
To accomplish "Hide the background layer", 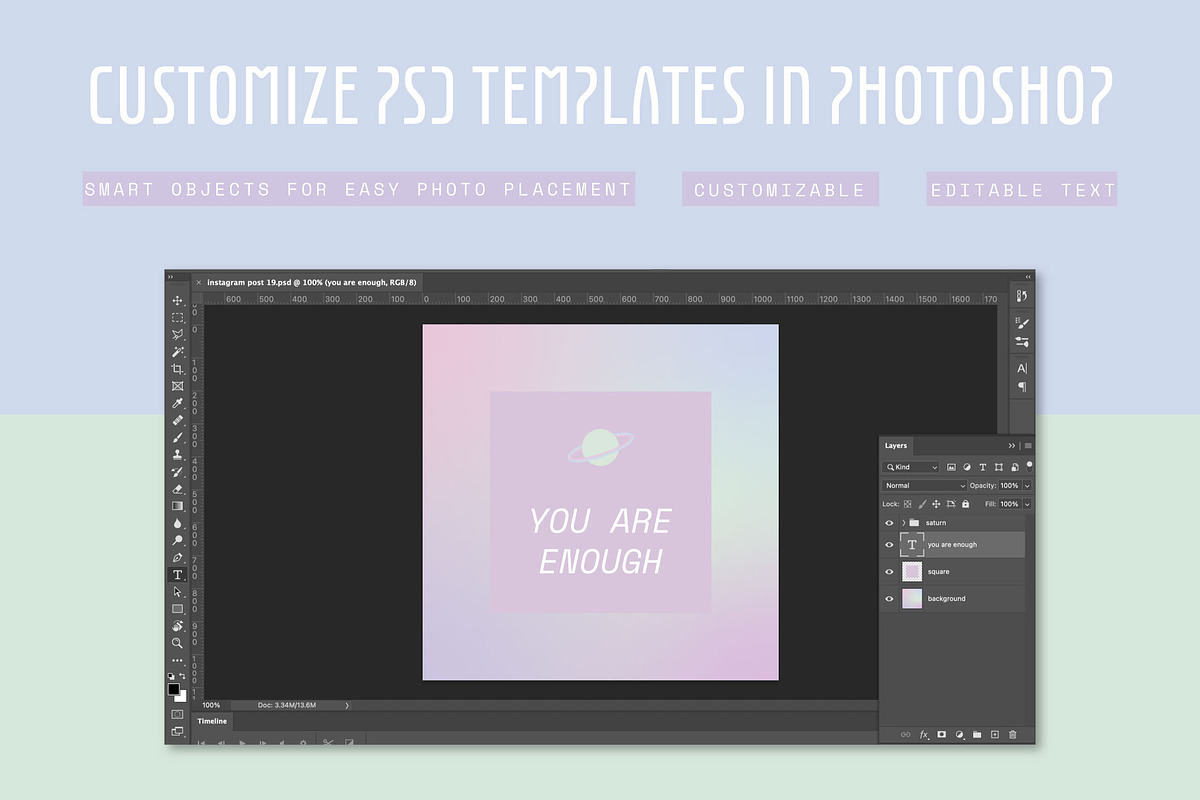I will pyautogui.click(x=889, y=598).
